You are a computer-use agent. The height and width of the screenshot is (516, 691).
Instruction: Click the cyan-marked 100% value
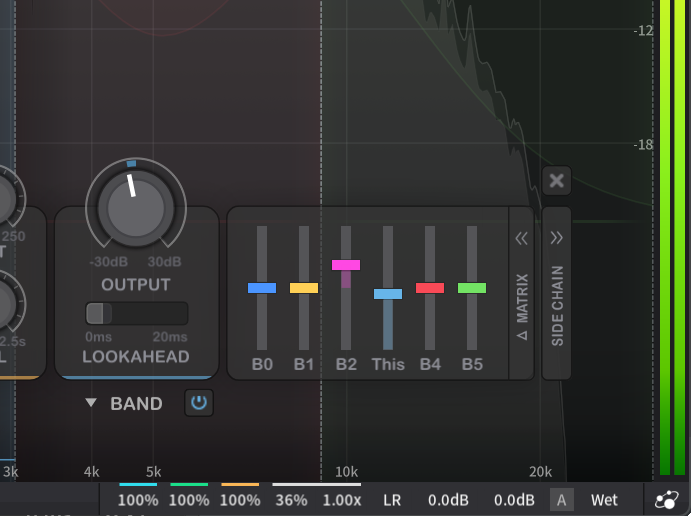click(138, 500)
